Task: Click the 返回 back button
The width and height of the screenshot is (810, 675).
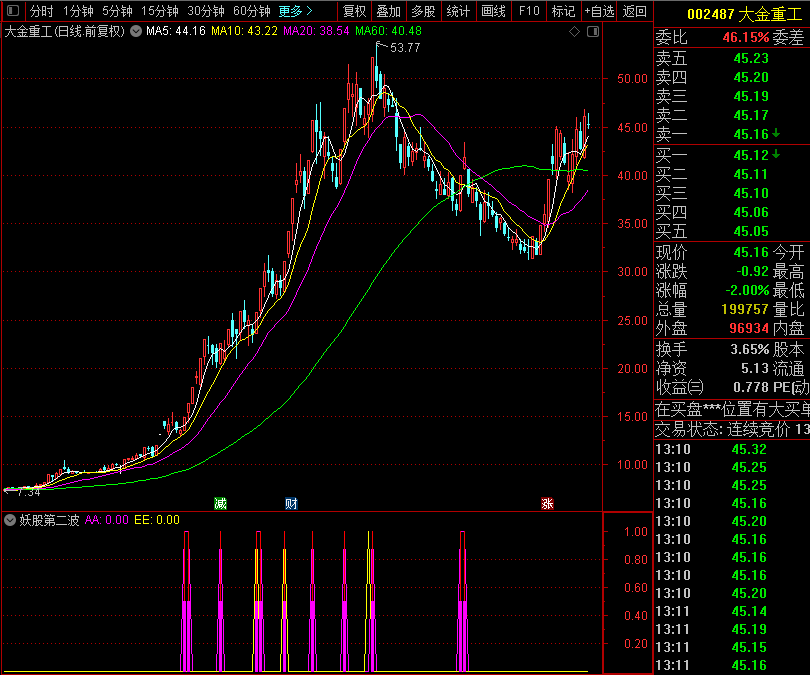Action: 635,12
